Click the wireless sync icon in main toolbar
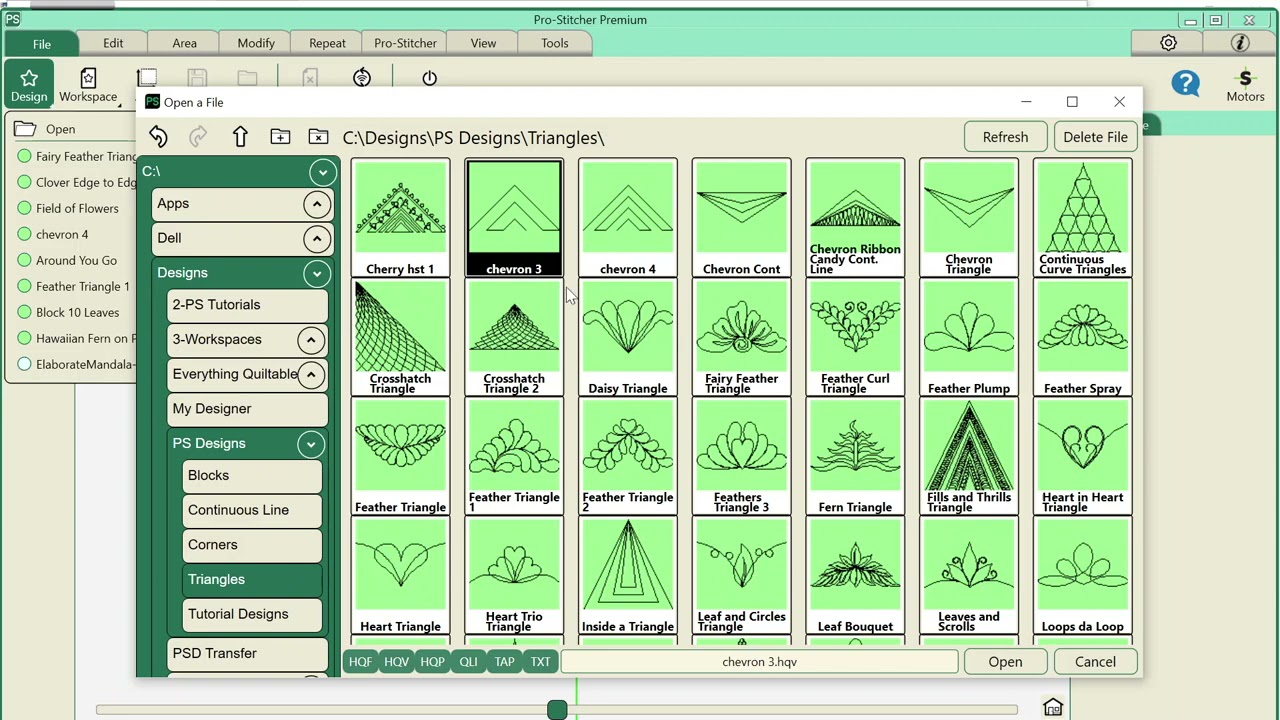This screenshot has height=720, width=1280. point(362,78)
